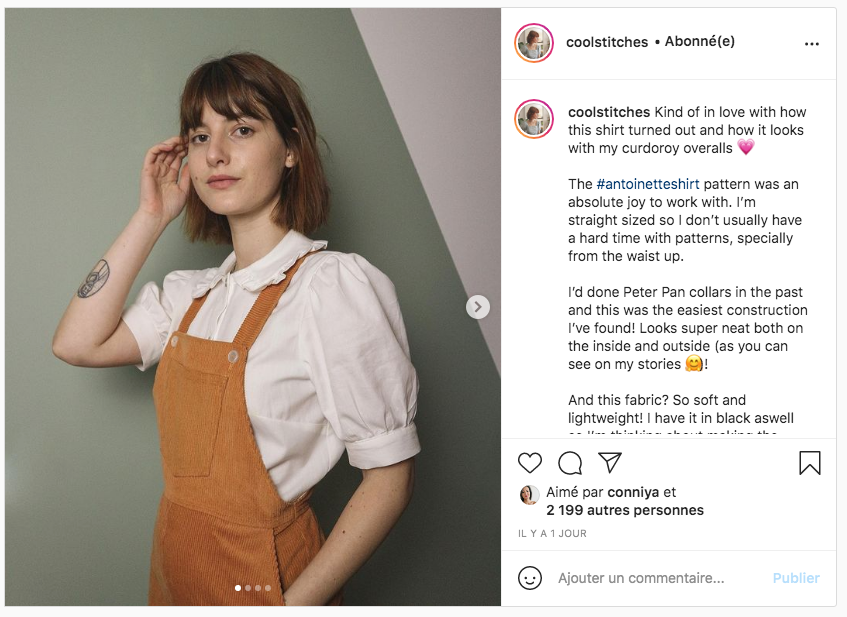Click the coolstitches username in header
Screen dimensions: 847x617
[x=607, y=43]
